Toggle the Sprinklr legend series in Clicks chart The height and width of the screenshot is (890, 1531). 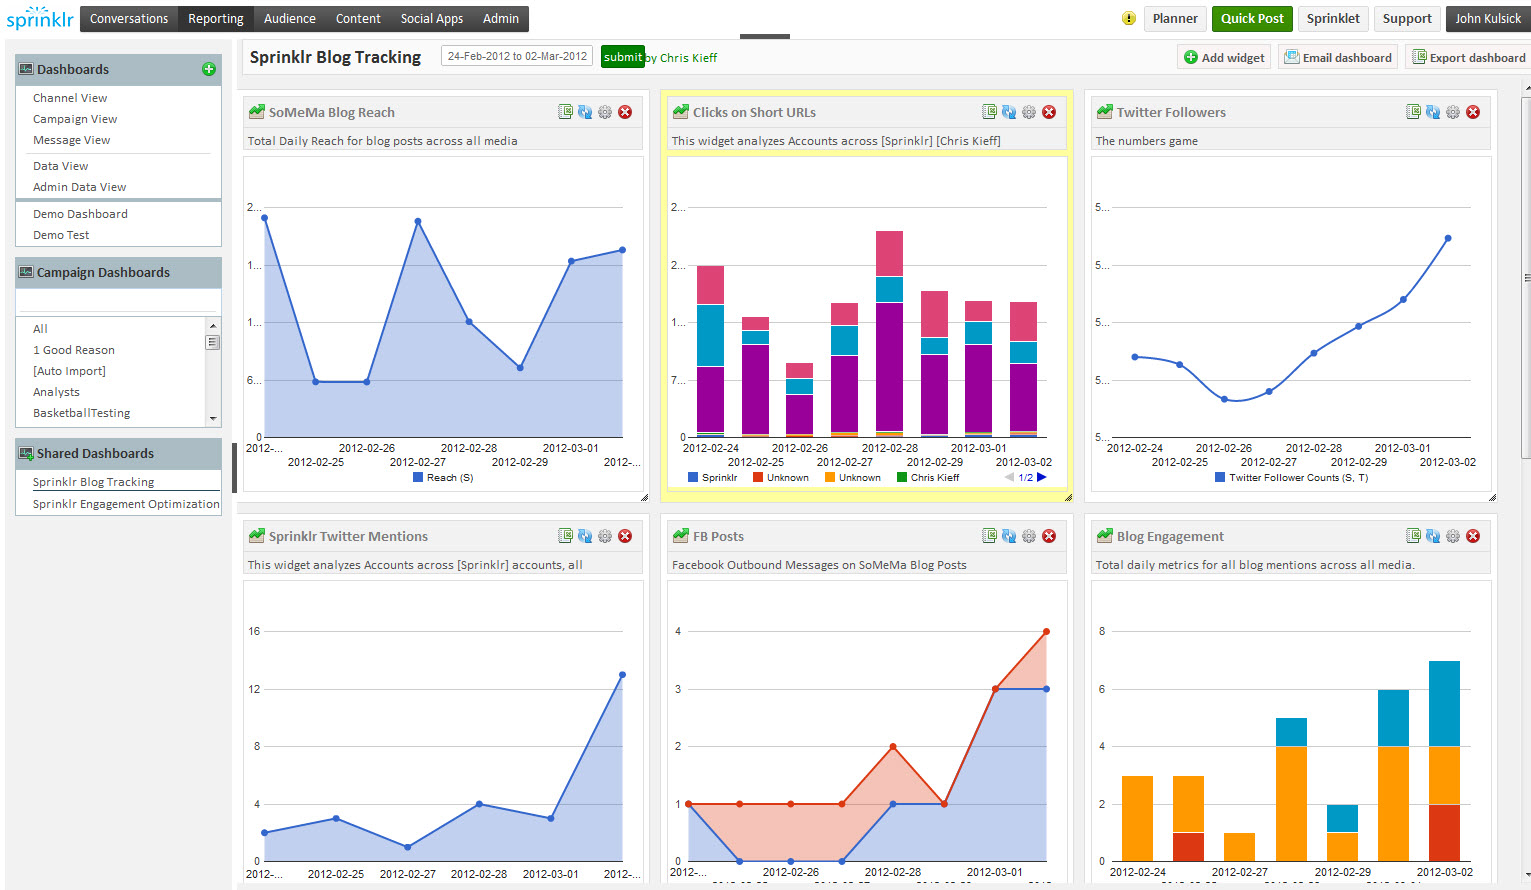pos(712,478)
